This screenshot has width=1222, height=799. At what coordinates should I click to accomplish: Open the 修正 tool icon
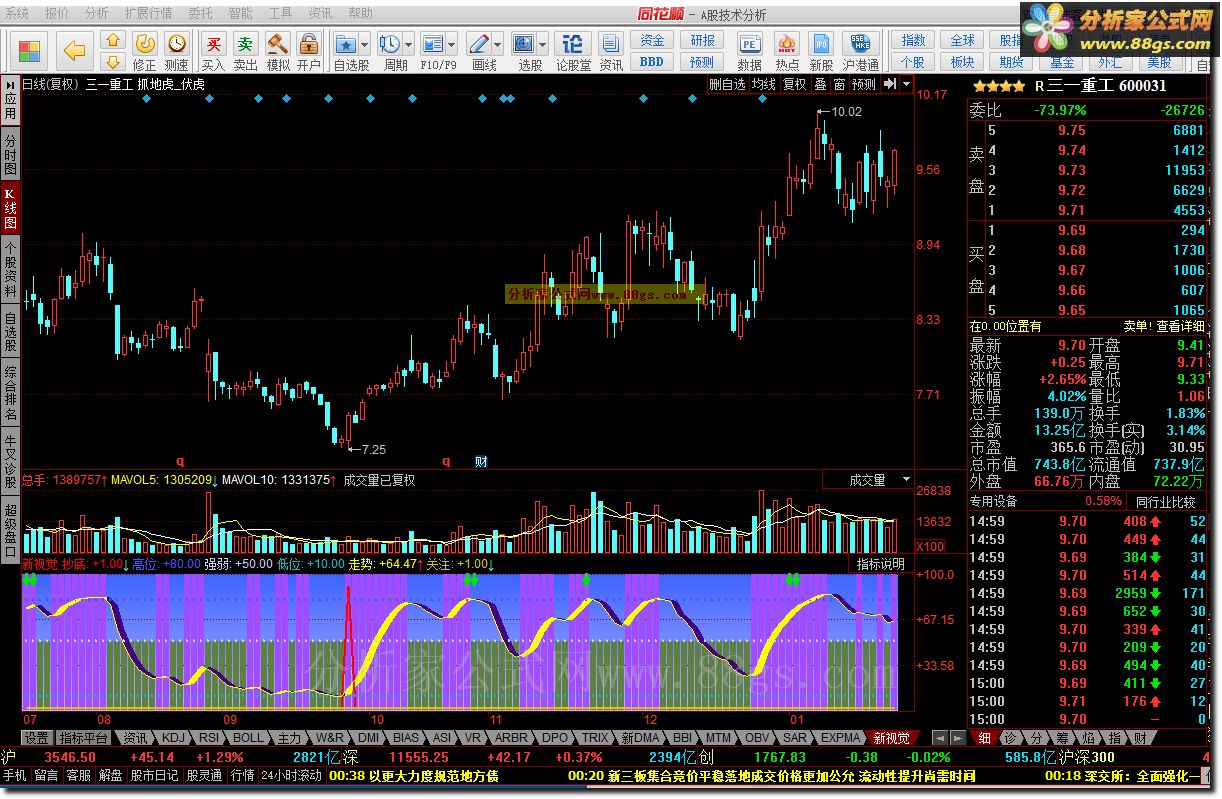click(x=145, y=51)
